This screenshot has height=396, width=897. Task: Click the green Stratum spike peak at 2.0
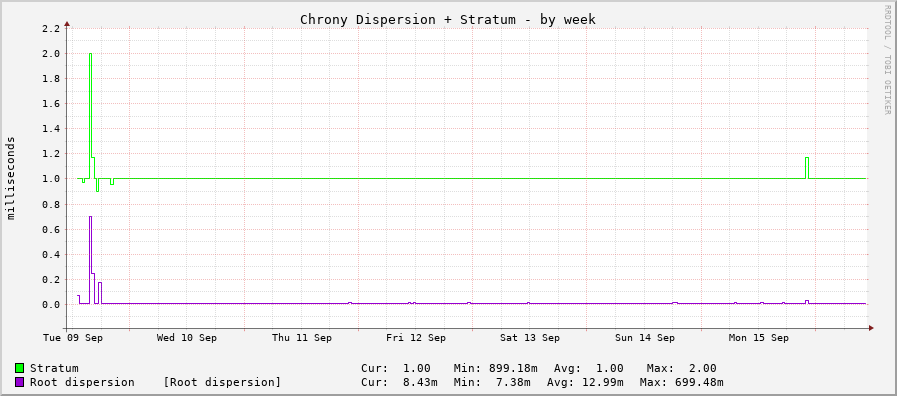[90, 54]
